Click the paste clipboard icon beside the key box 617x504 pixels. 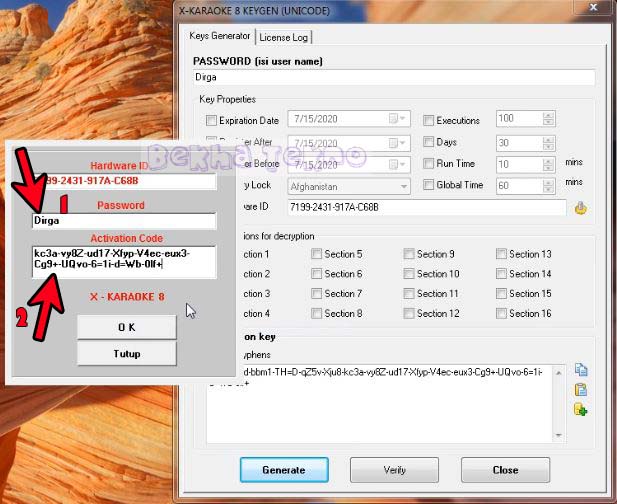pos(581,390)
